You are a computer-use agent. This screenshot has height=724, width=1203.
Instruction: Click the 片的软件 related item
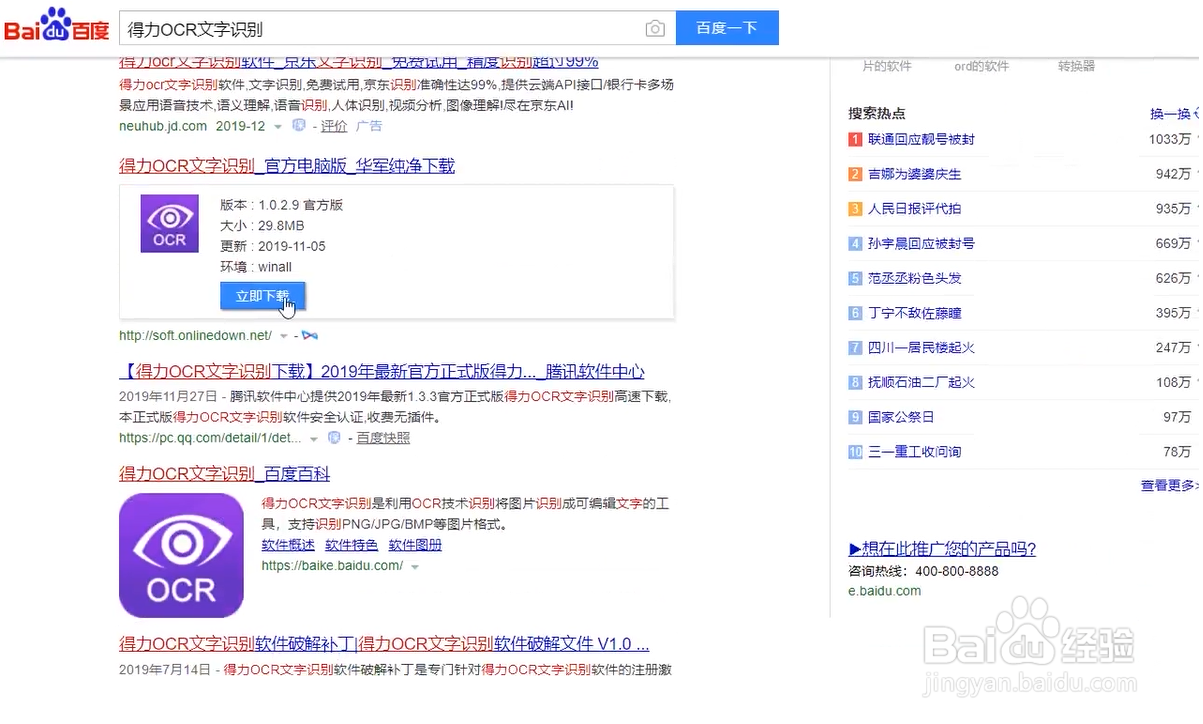[x=887, y=66]
